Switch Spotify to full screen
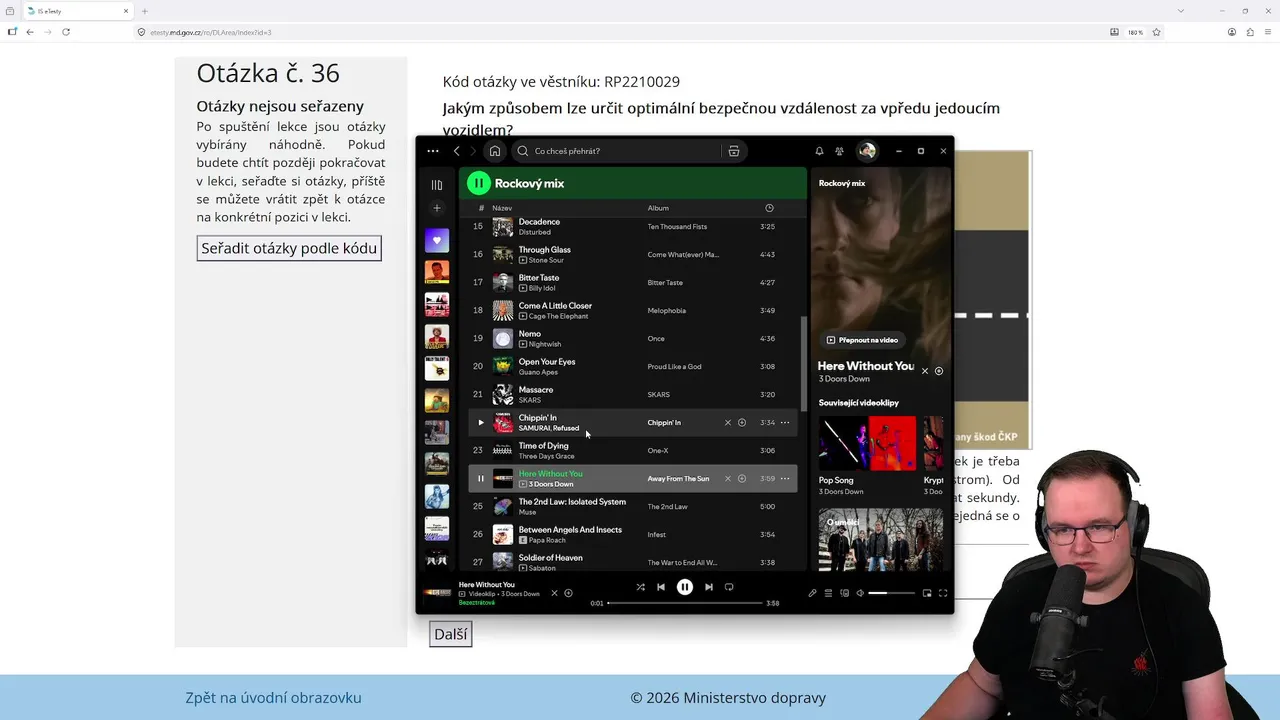Screen dimensions: 1280x720 pos(943,593)
